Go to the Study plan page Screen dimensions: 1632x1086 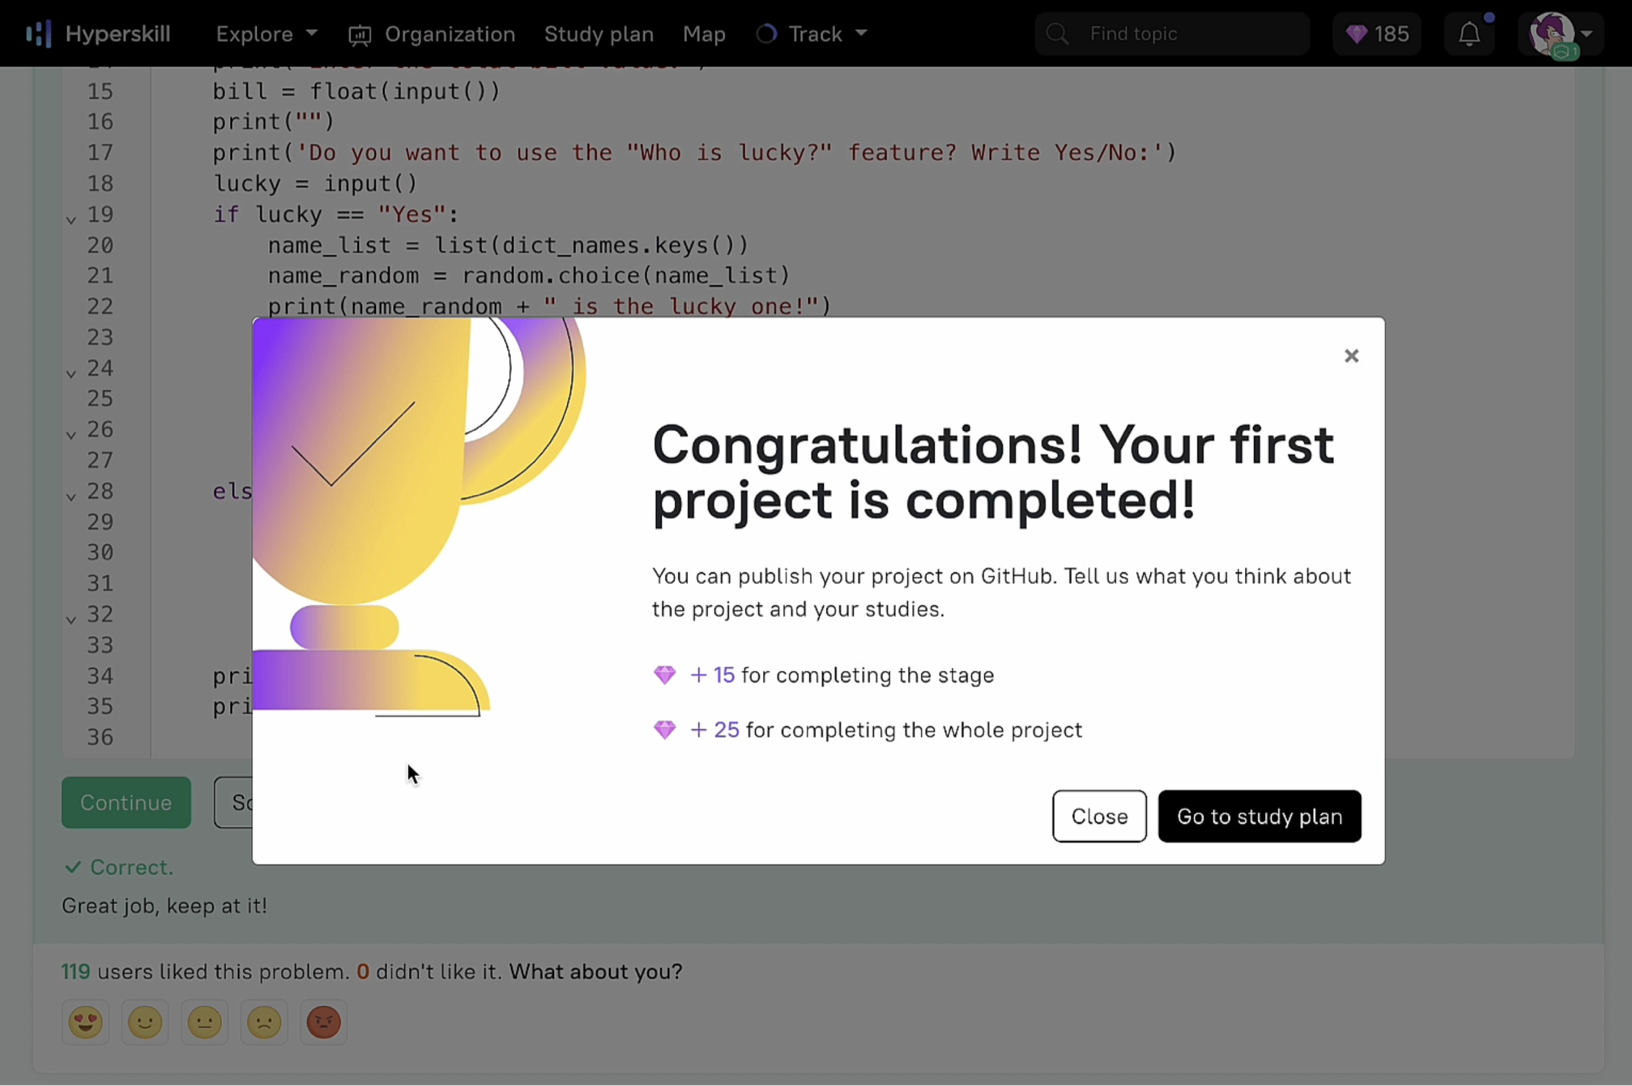point(599,33)
